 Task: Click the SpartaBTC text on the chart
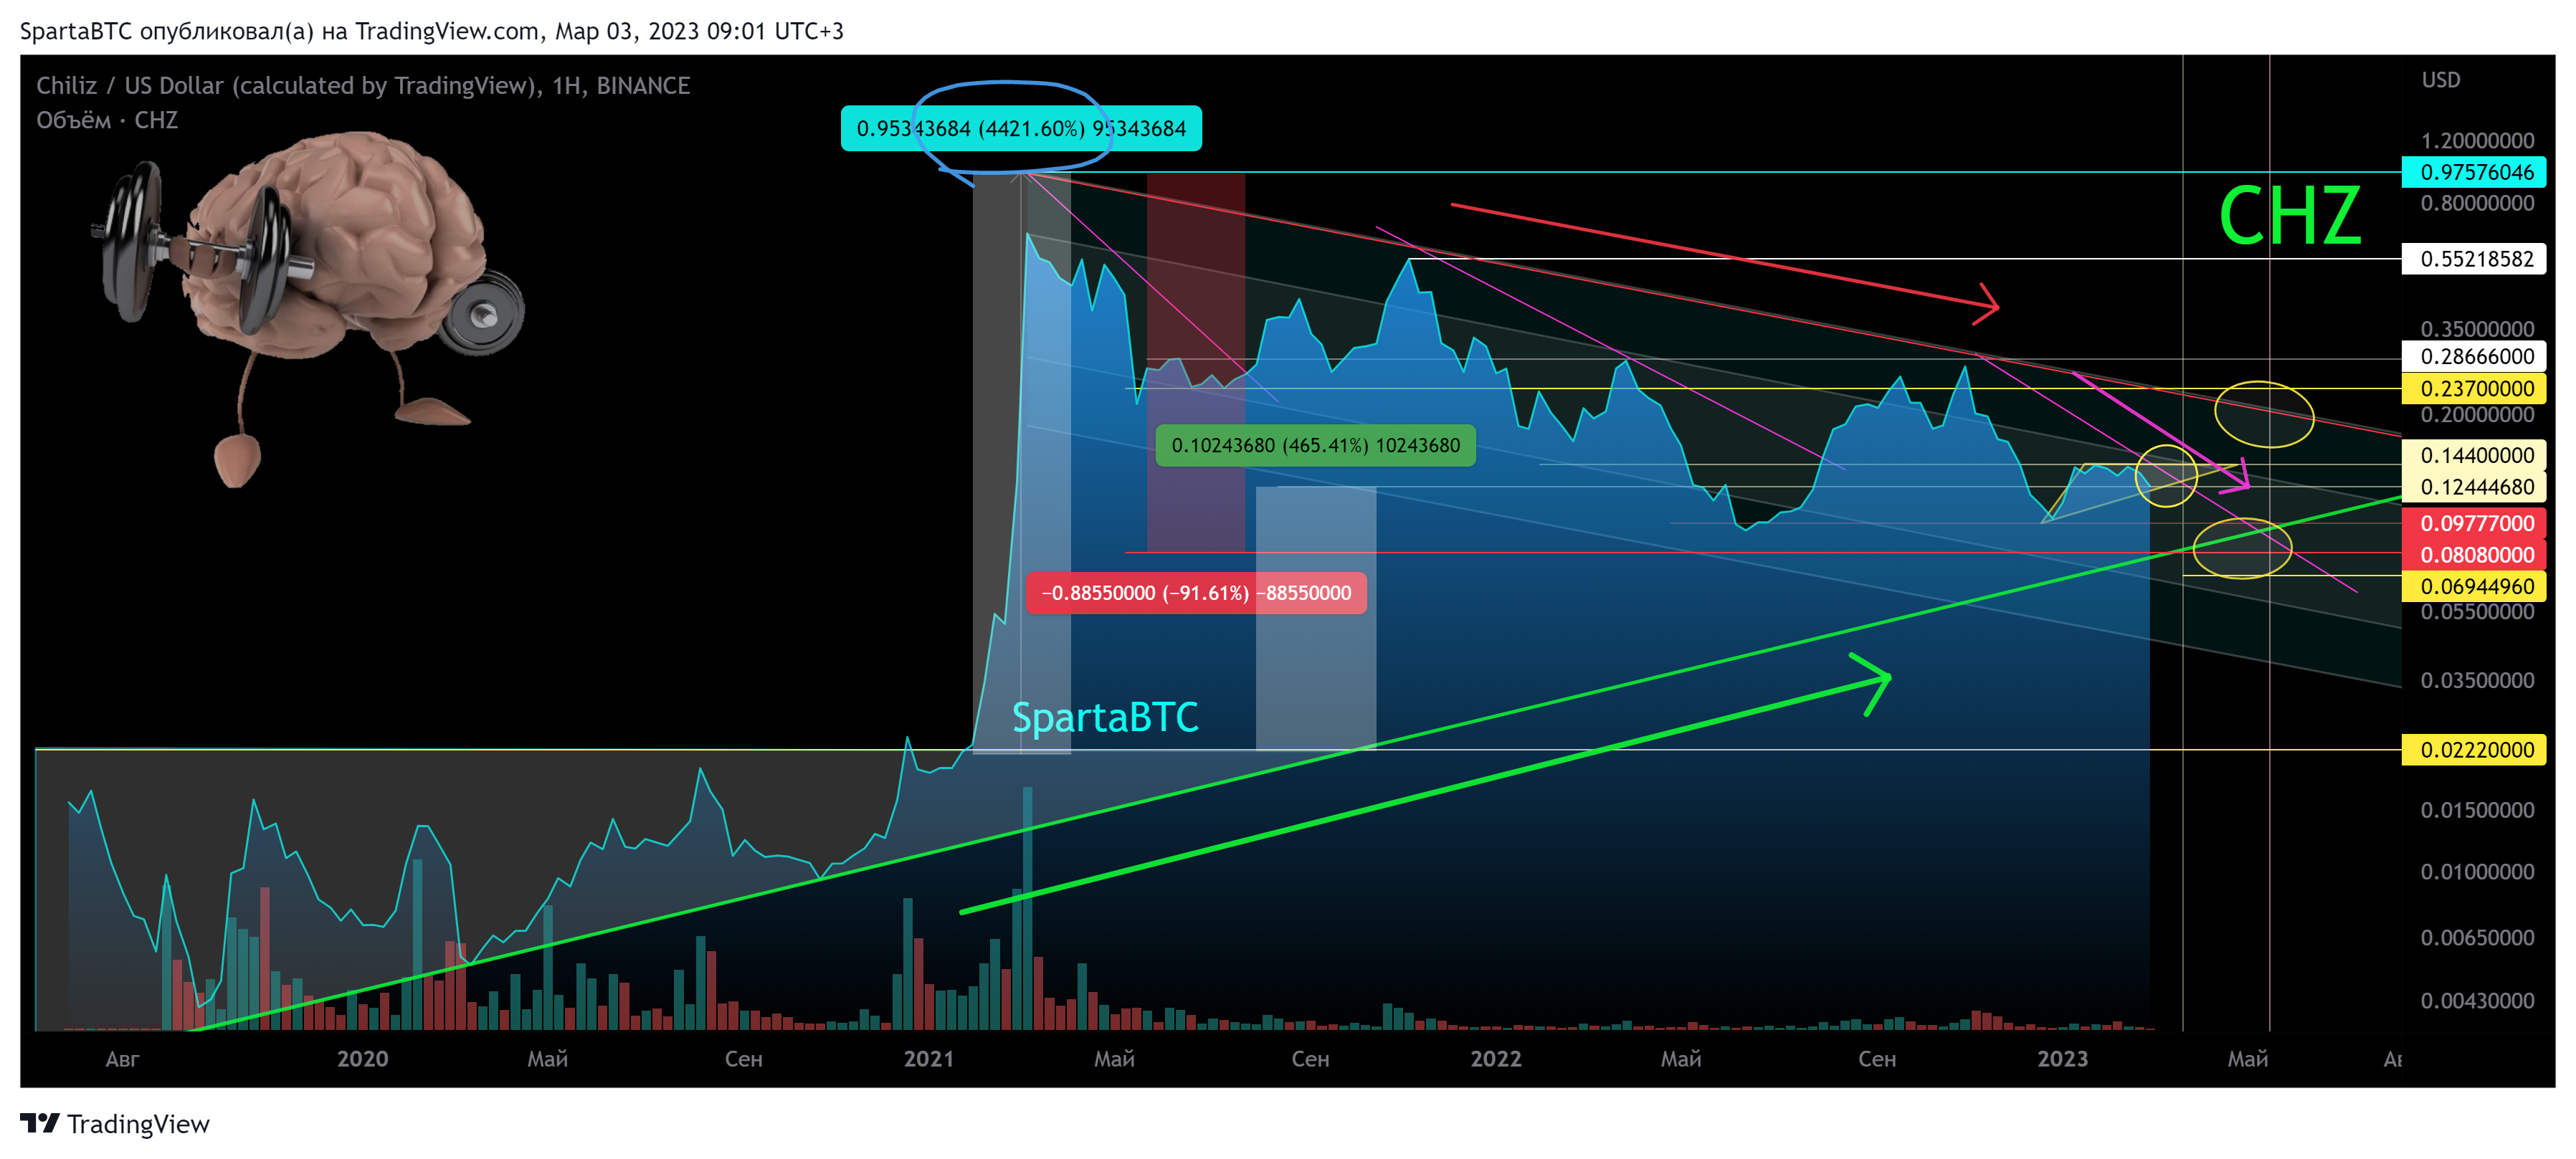[x=1105, y=718]
